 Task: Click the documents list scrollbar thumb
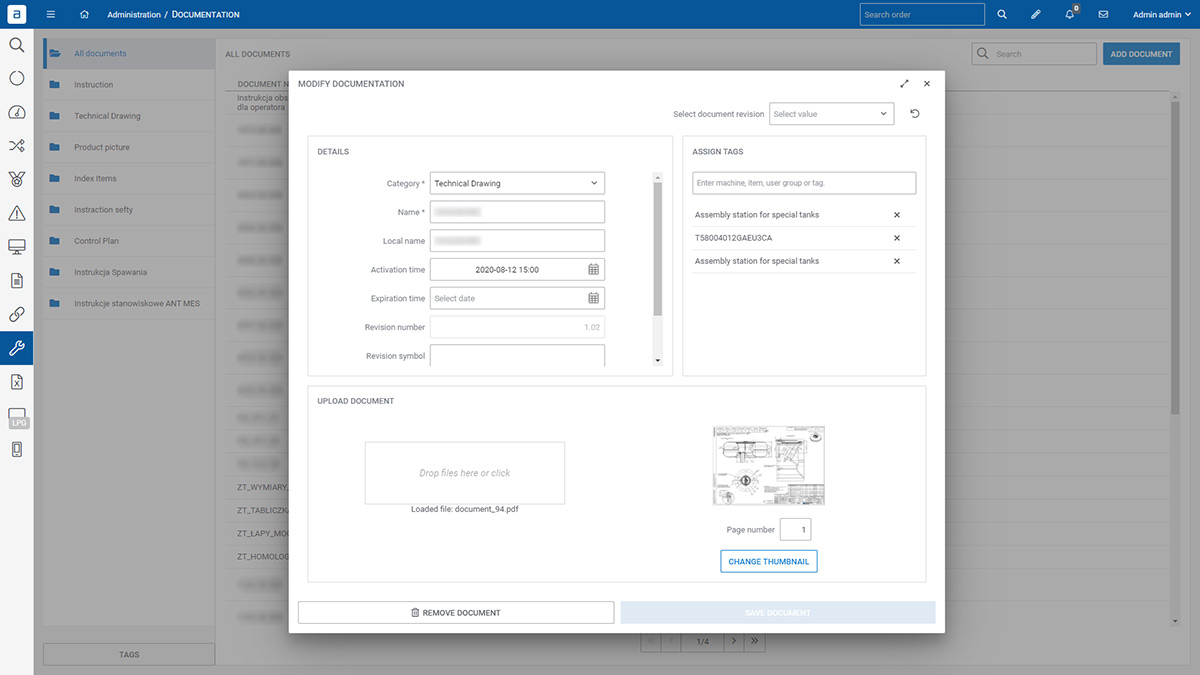tap(1175, 257)
